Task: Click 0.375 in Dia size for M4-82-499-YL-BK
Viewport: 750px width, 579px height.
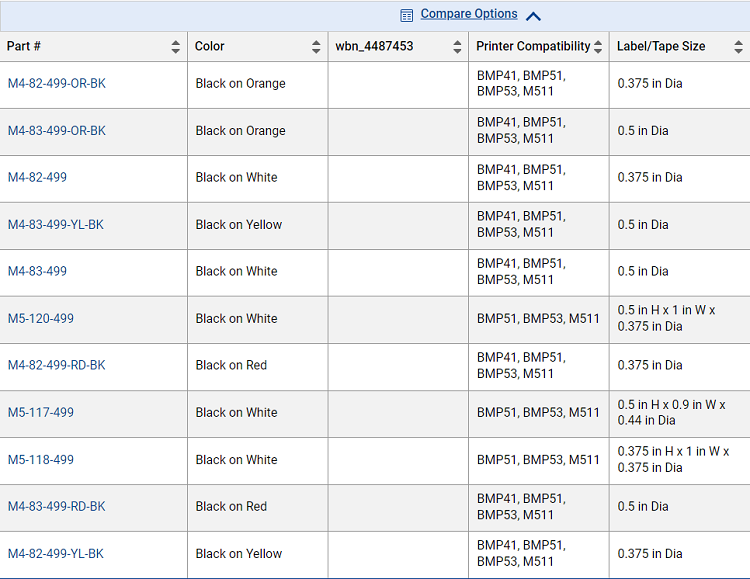Action: point(650,554)
